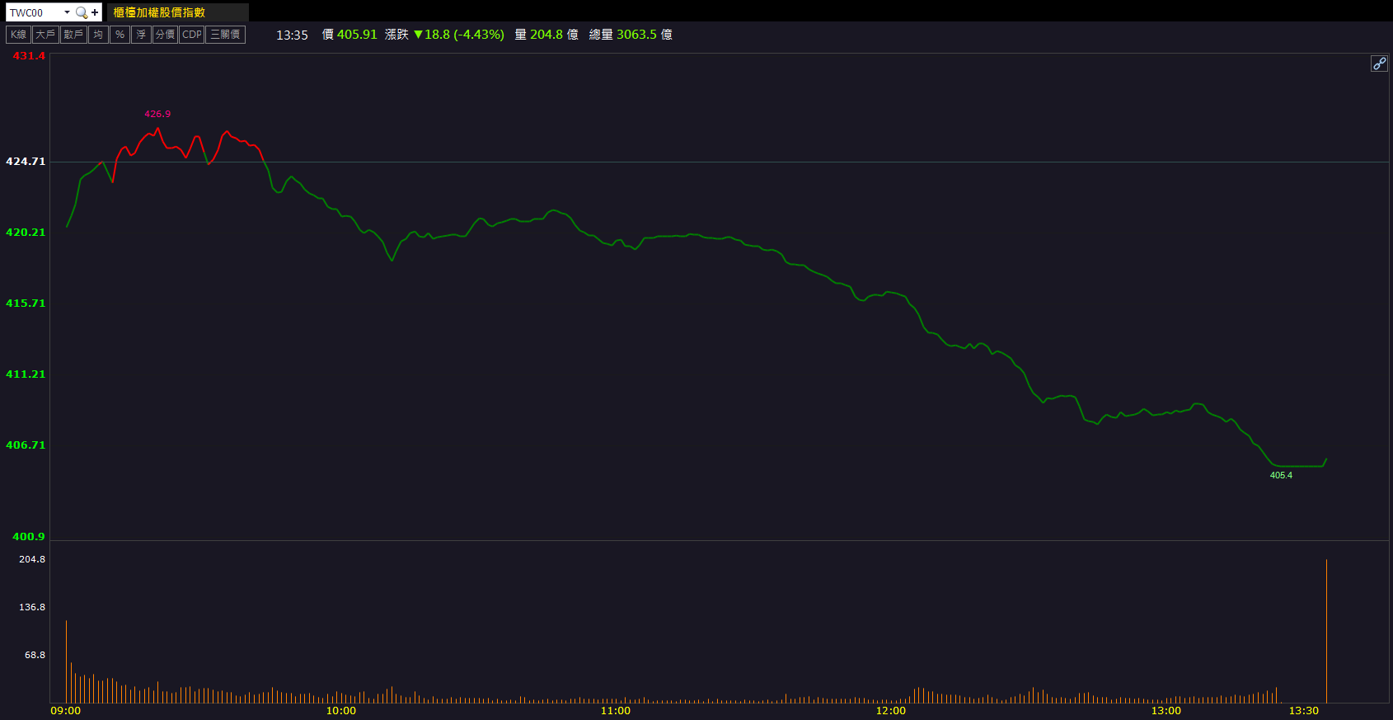Click the tall closing volume bar at 13:35
The image size is (1393, 720).
[x=1327, y=631]
